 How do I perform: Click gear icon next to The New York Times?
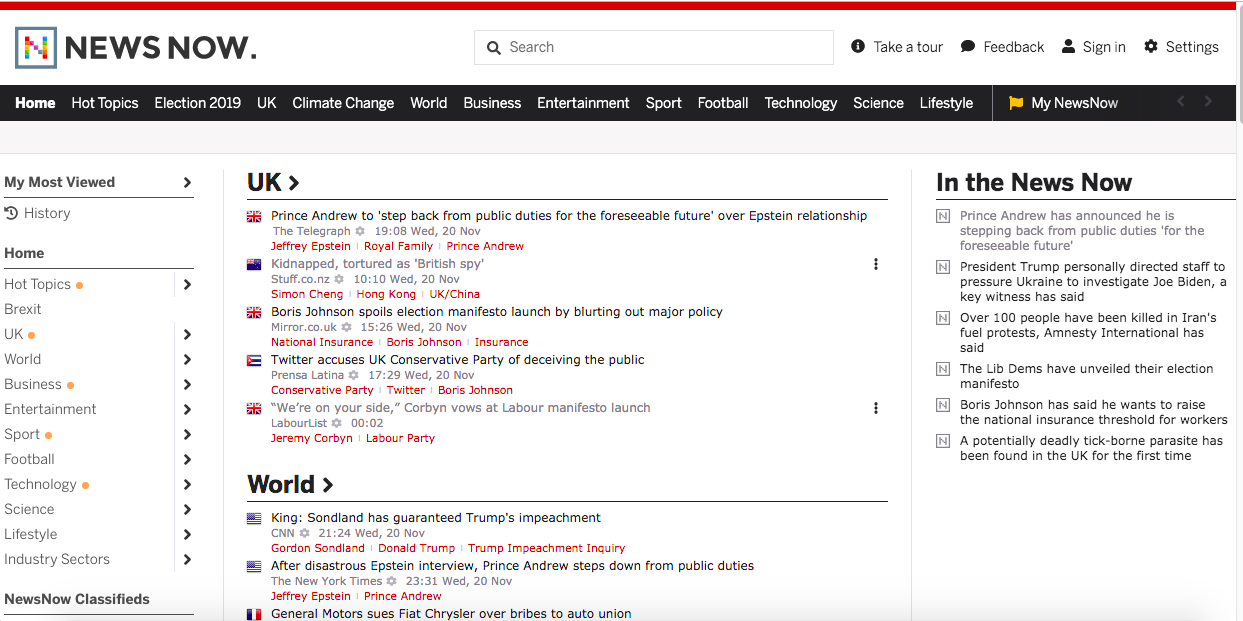point(392,581)
